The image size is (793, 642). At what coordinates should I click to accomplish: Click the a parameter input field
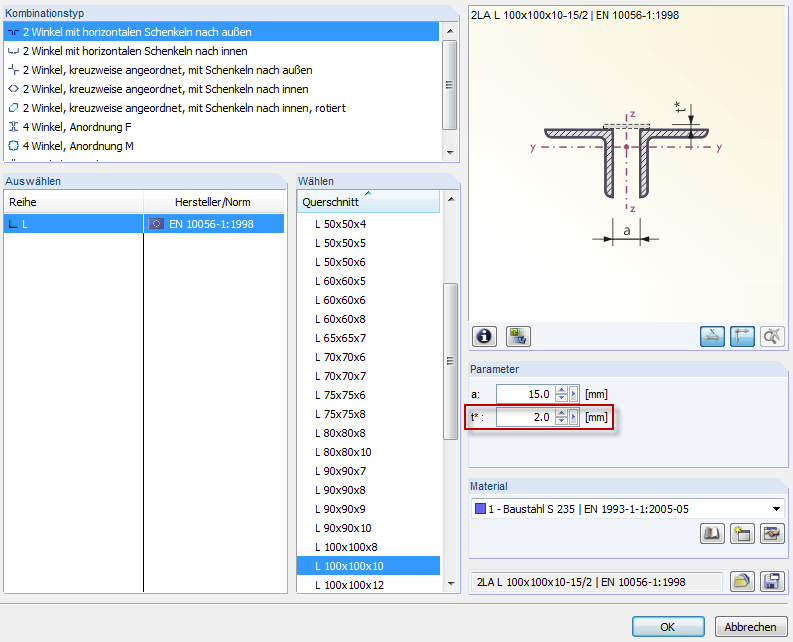tap(525, 394)
